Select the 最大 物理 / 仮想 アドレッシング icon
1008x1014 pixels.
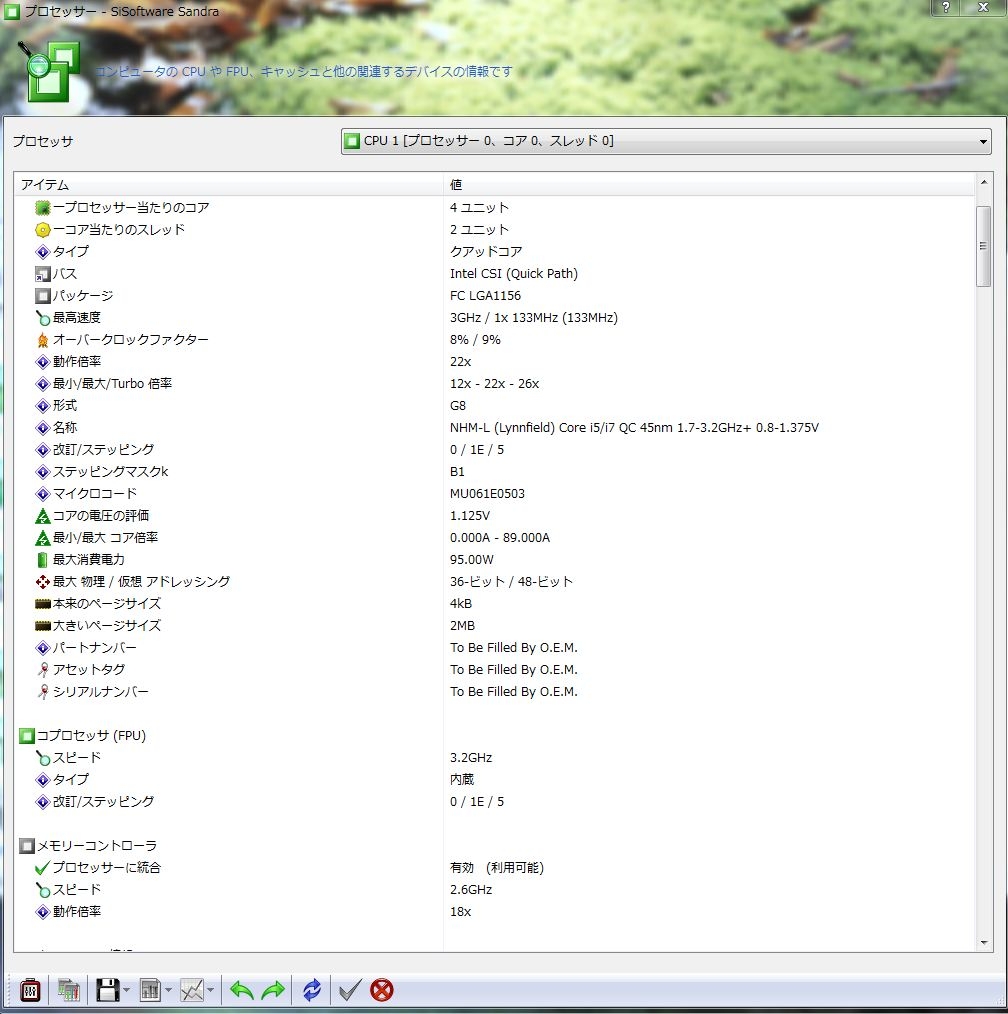click(x=43, y=581)
